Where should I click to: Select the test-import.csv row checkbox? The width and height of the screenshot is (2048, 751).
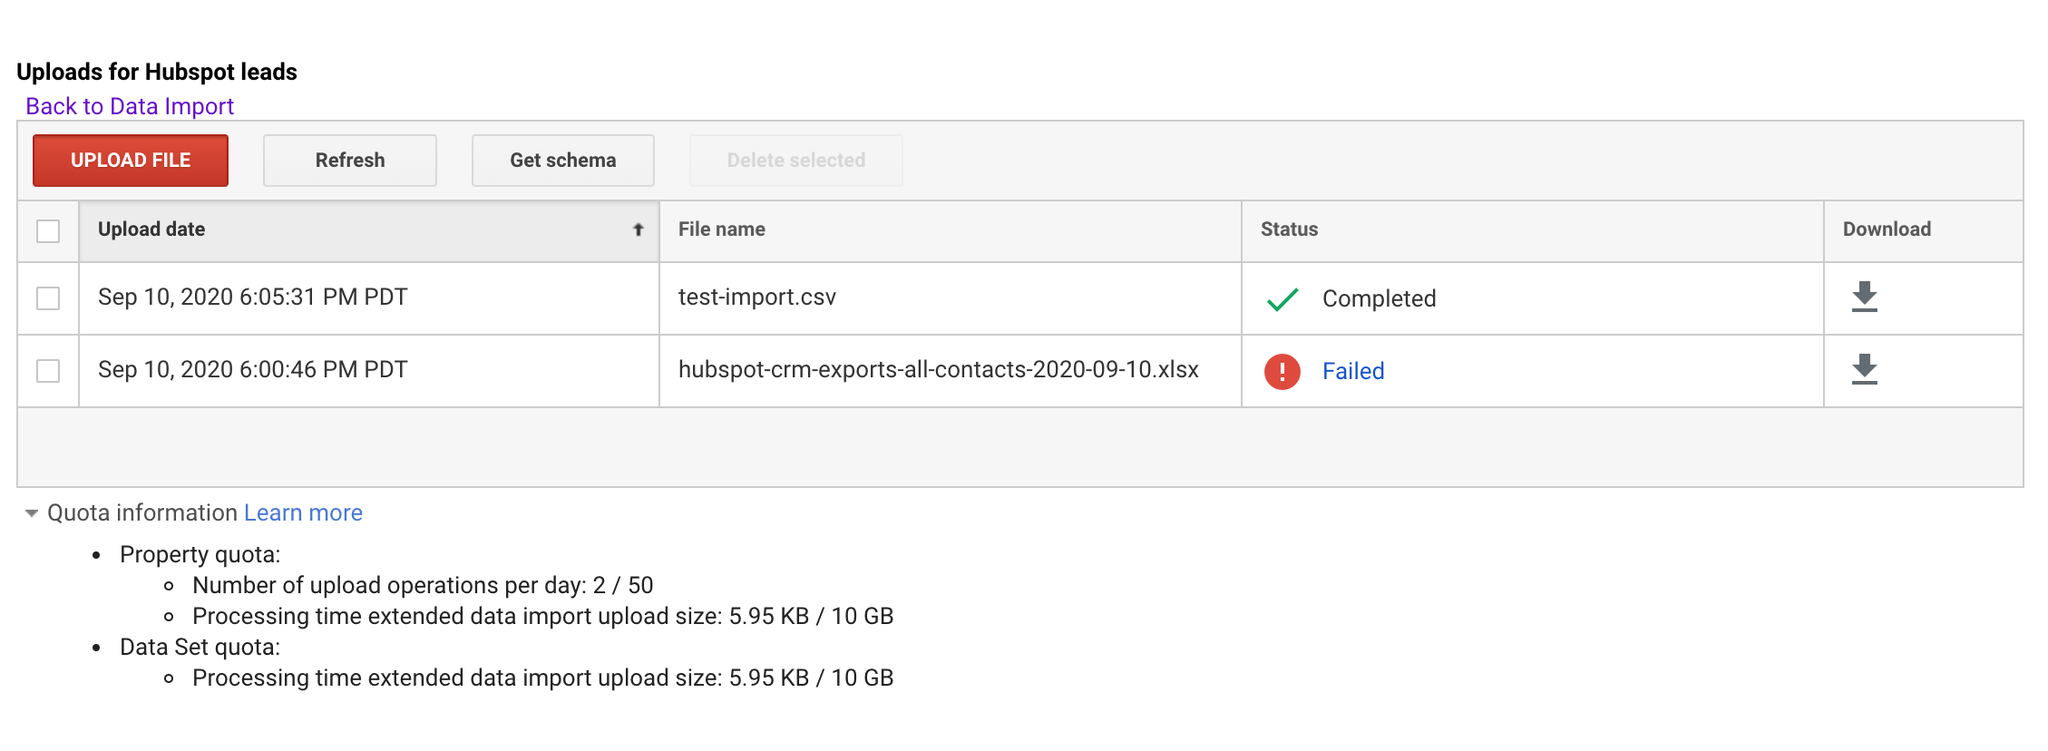48,299
